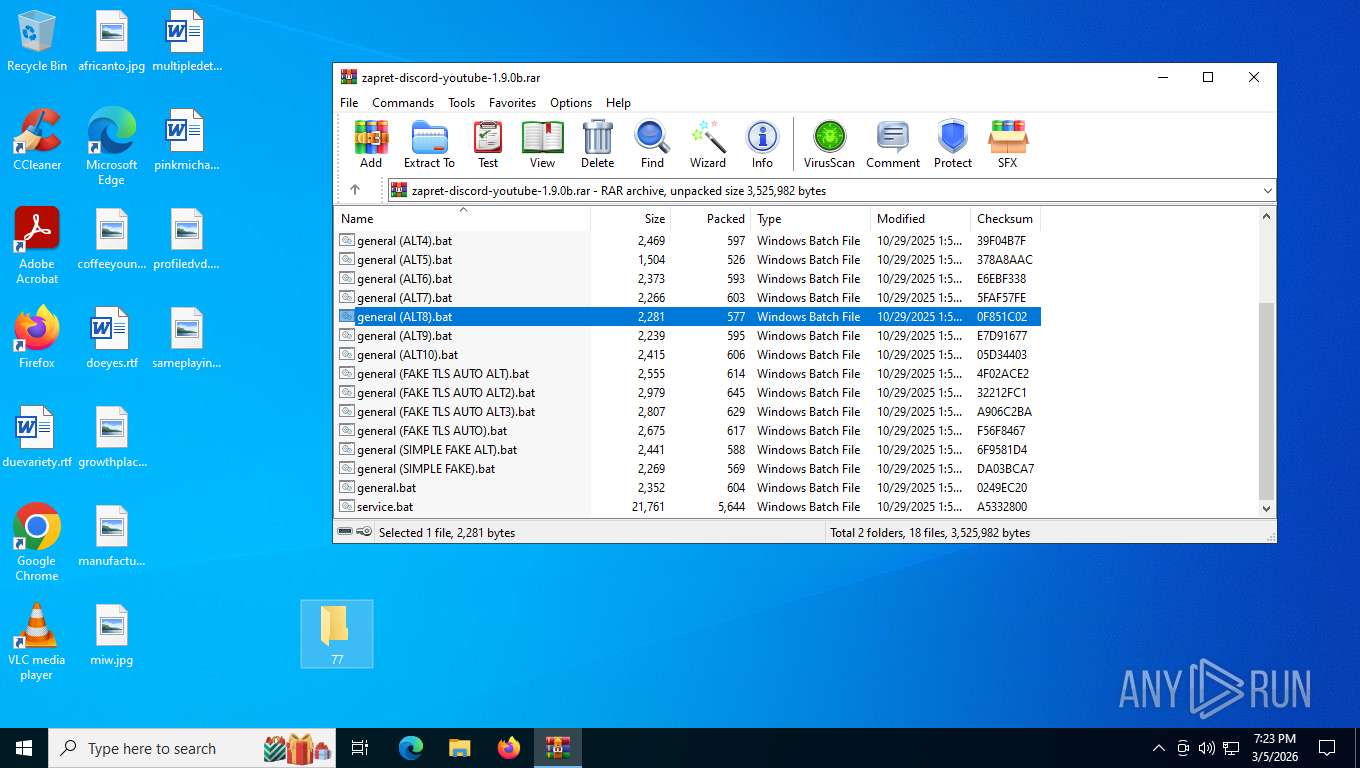
Task: Sort the list by Name column
Action: [462, 219]
